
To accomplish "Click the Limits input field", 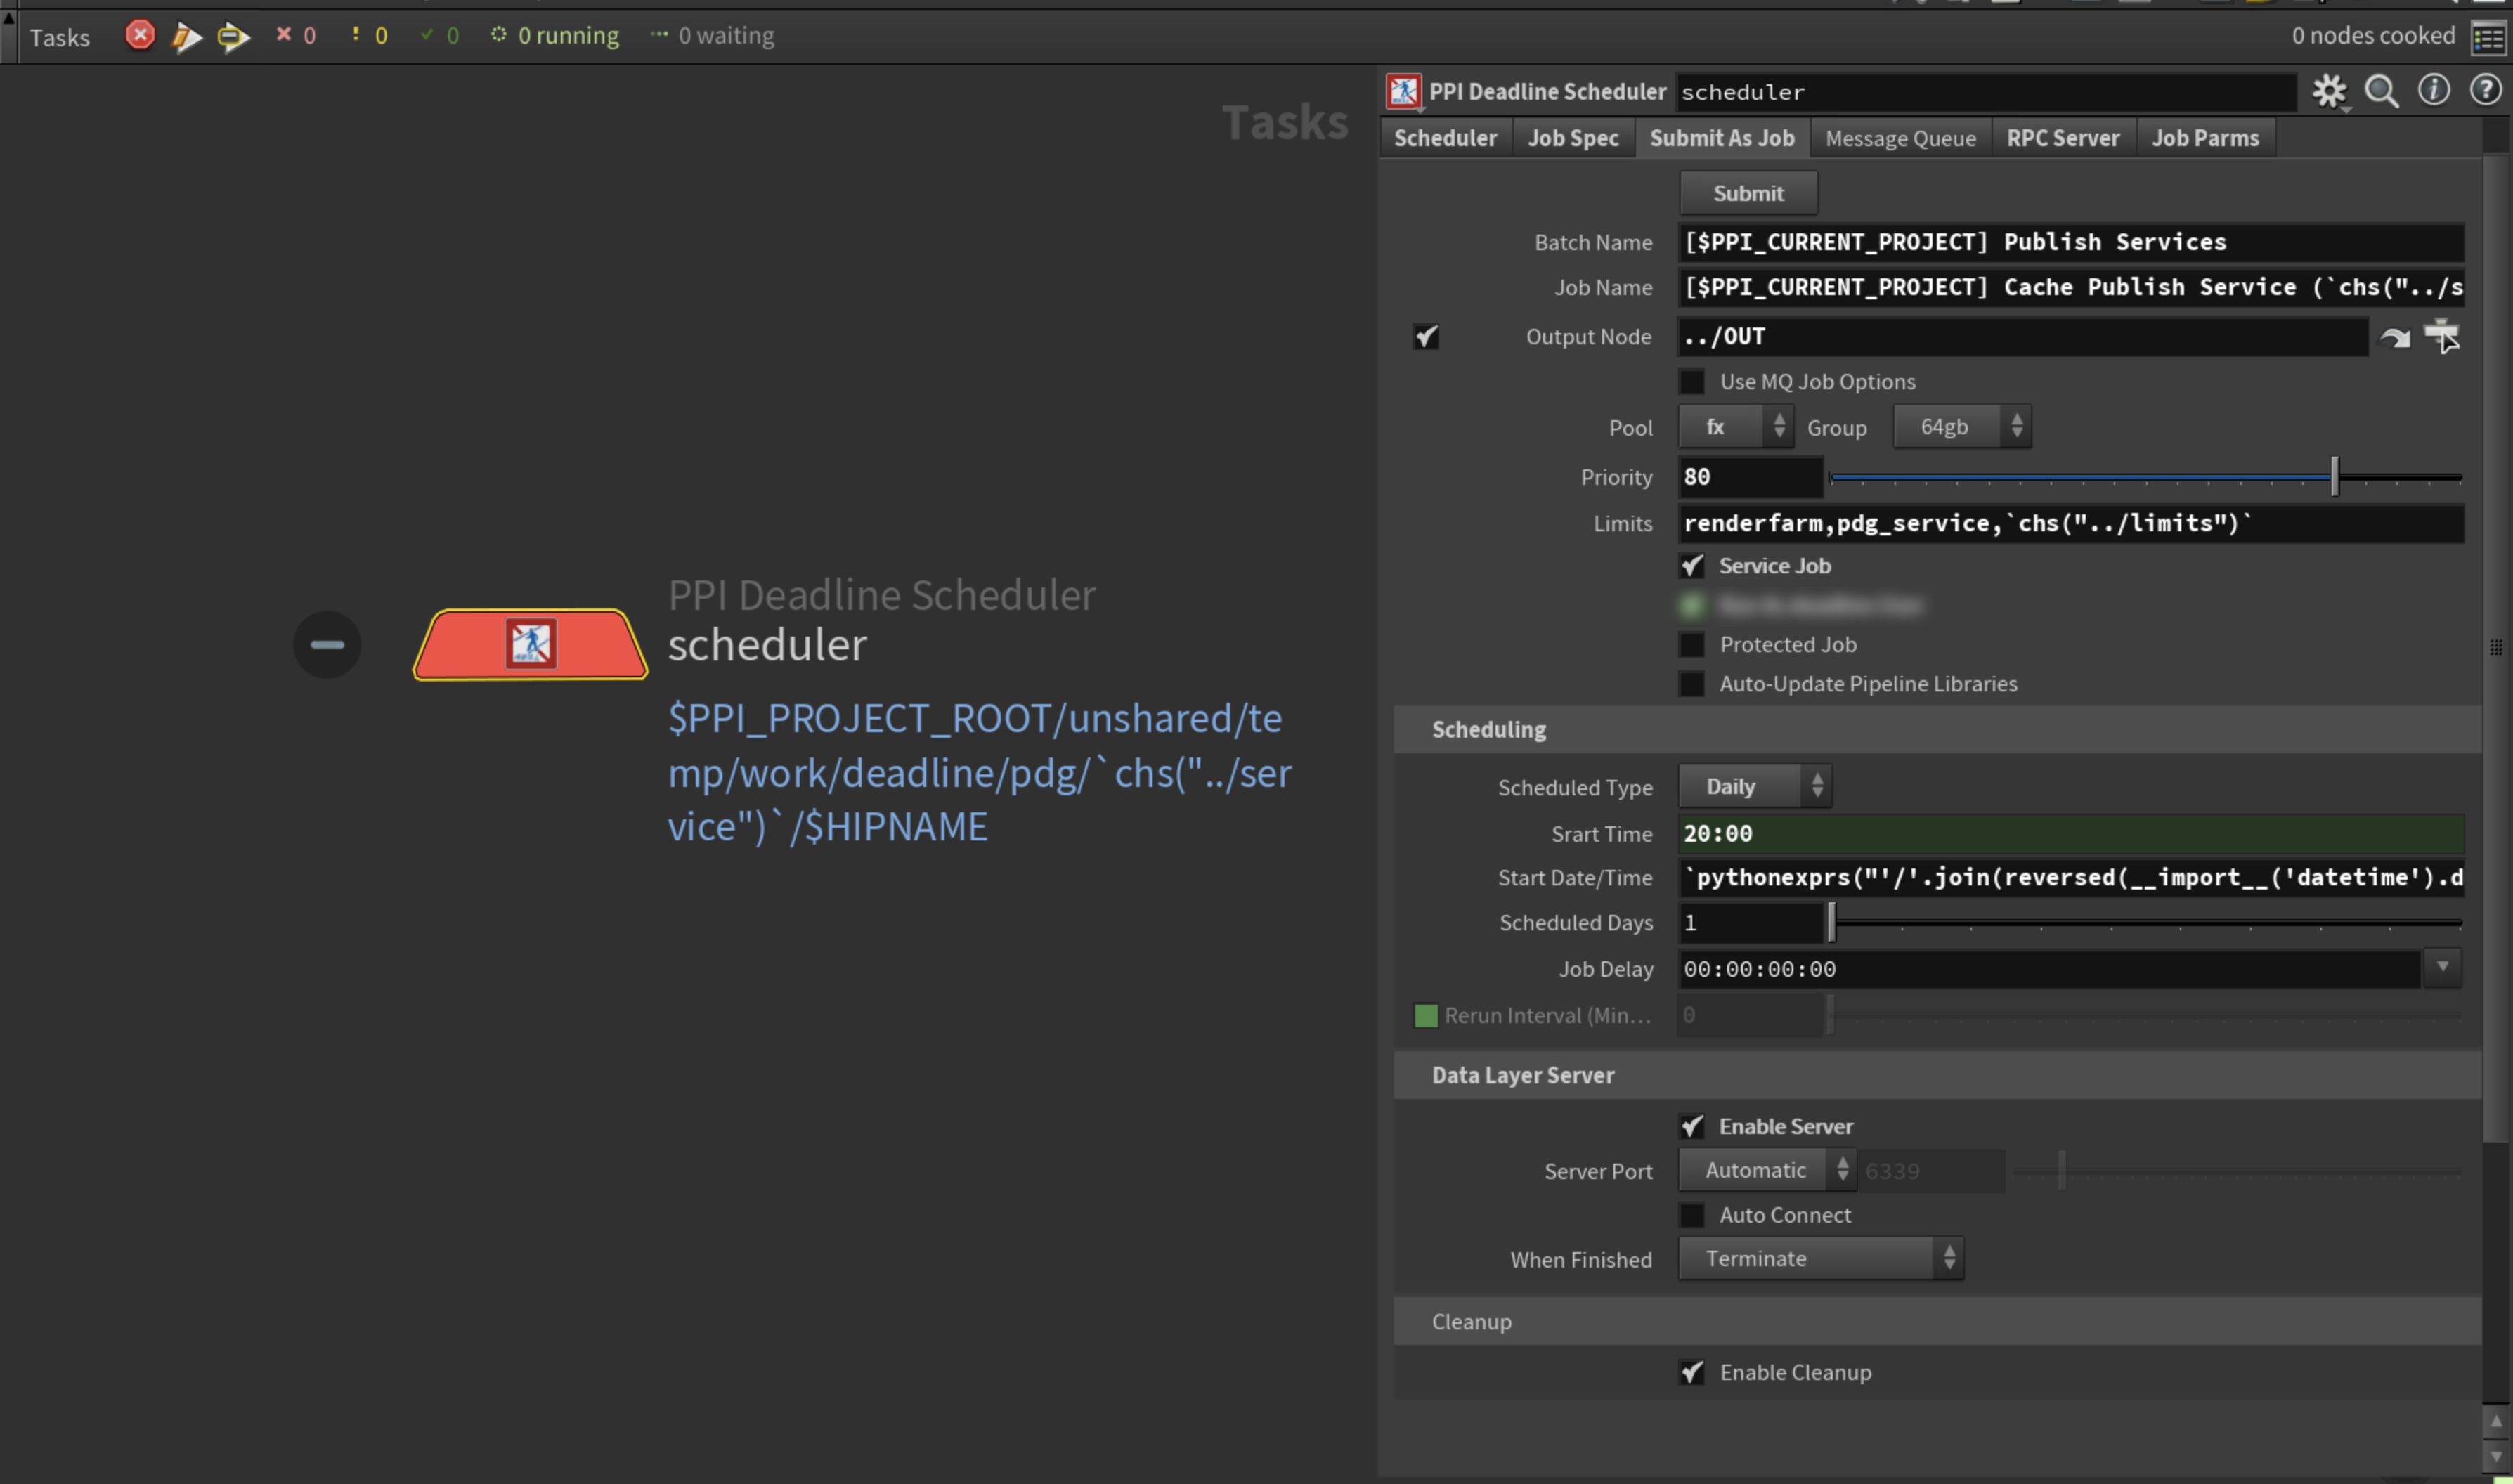I will tap(2071, 524).
